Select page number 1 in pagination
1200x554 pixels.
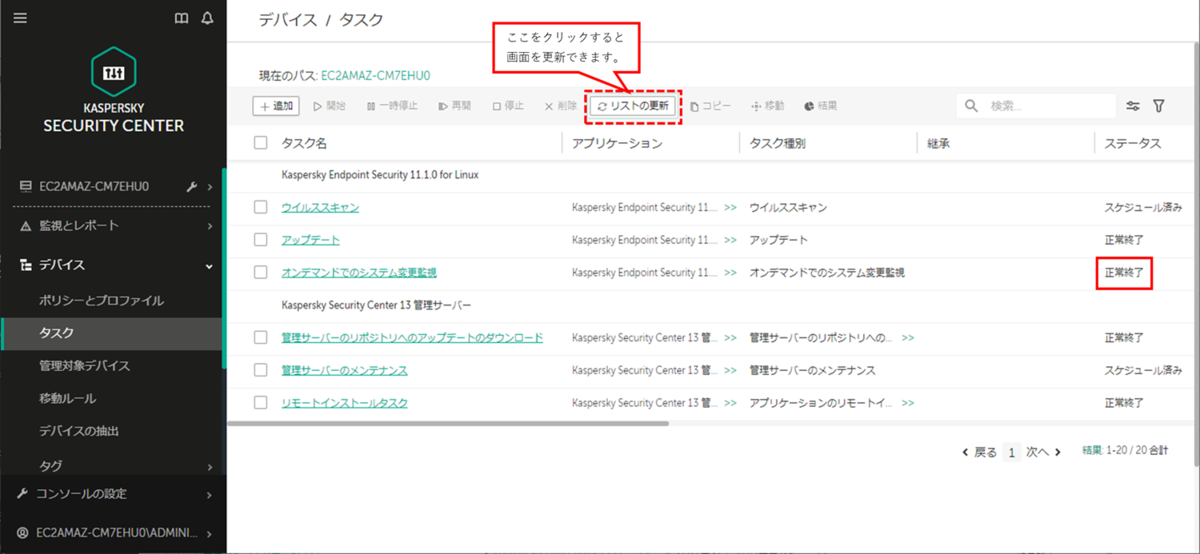click(1012, 452)
